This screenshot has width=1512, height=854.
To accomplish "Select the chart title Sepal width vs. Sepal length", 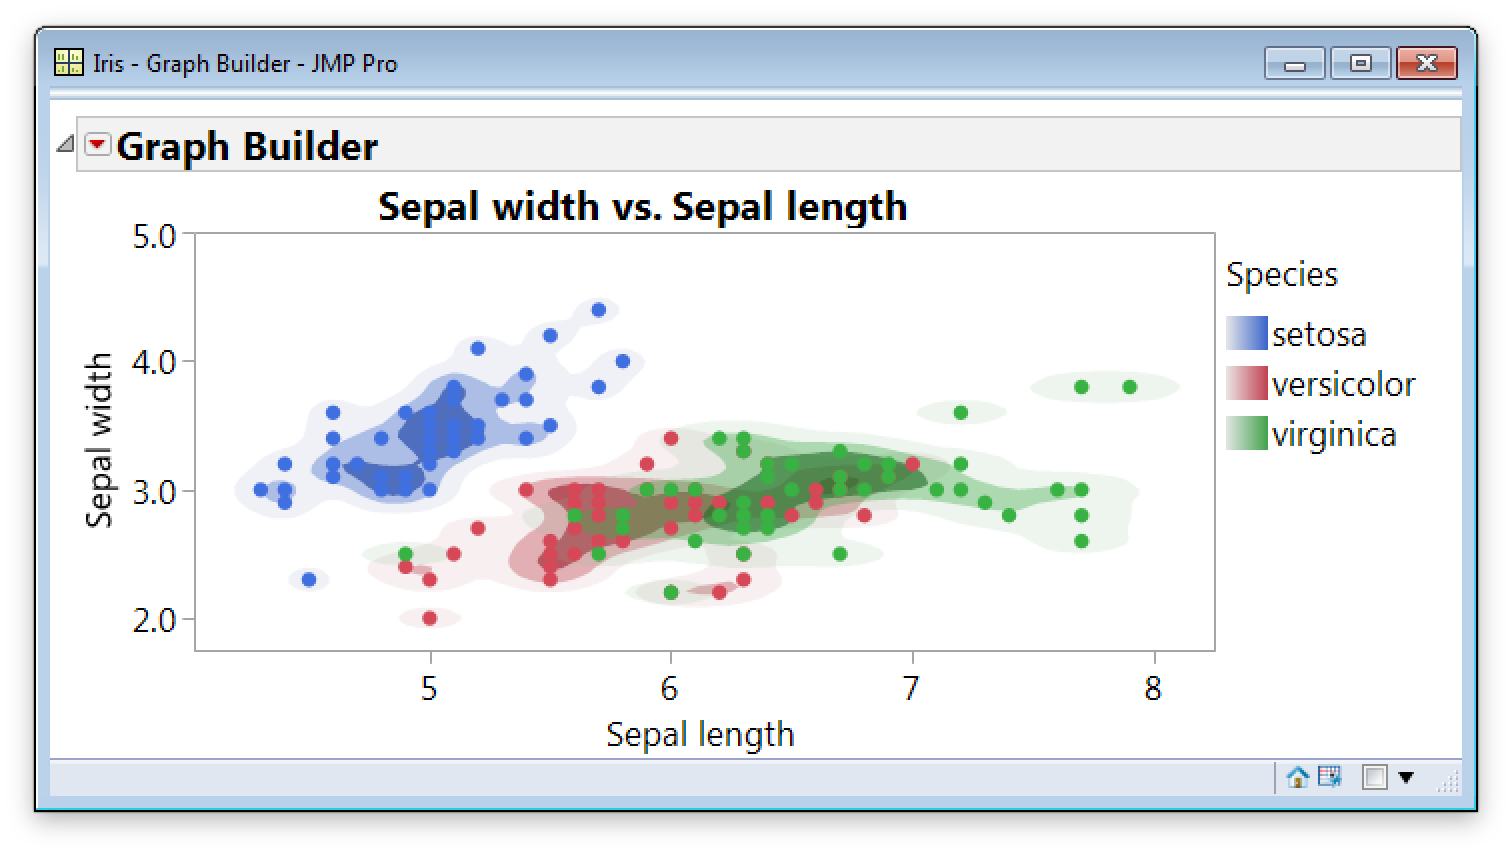I will coord(642,207).
